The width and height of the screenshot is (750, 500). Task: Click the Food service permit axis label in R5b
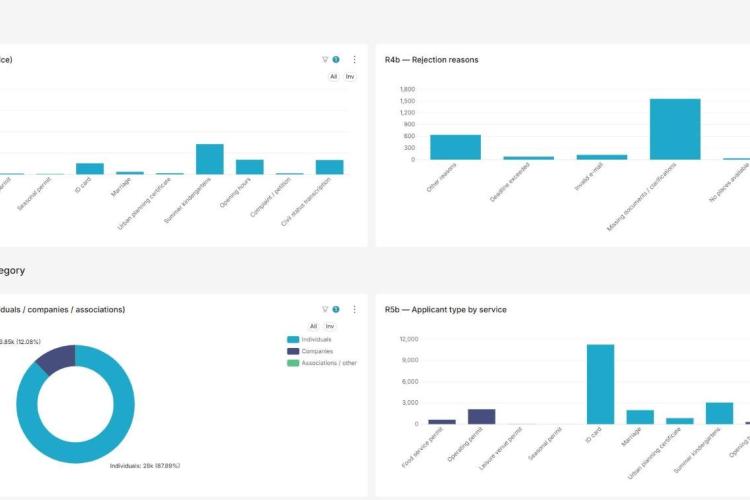423,448
